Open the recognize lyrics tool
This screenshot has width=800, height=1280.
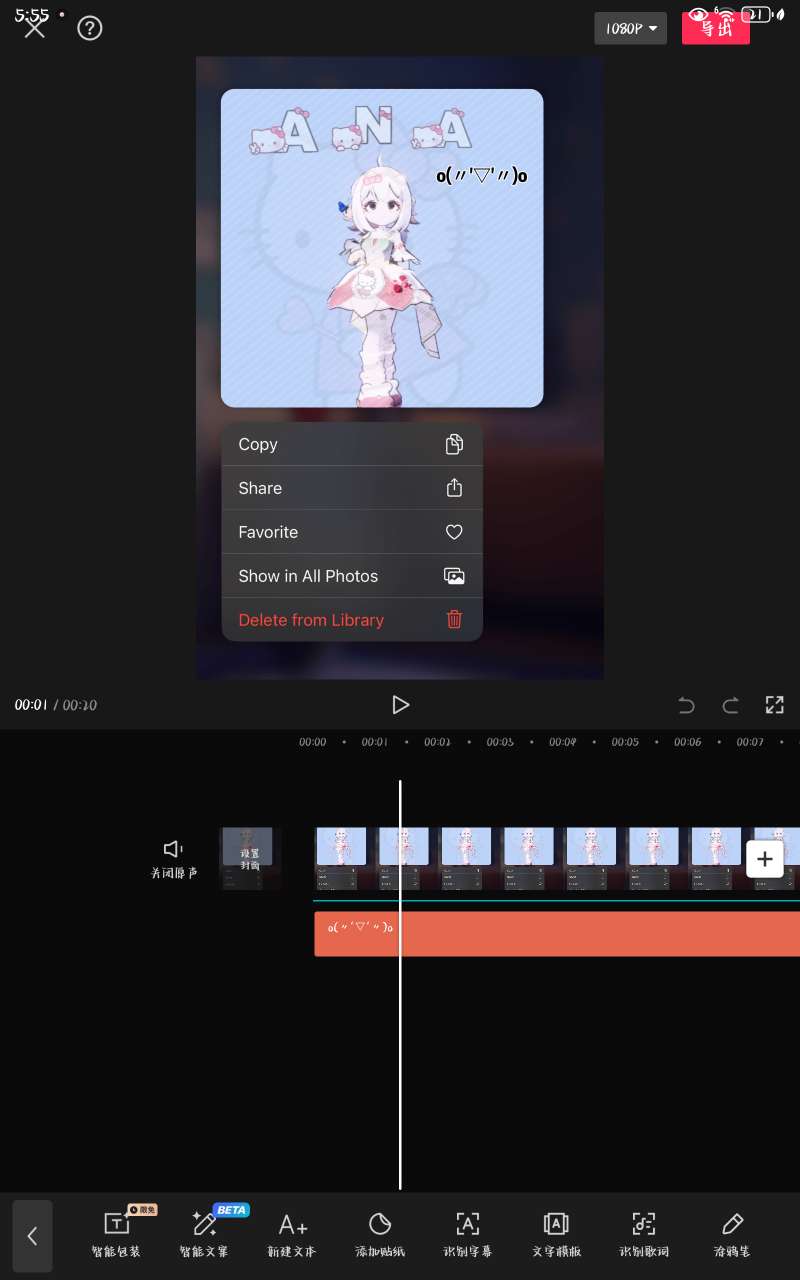pos(644,1234)
